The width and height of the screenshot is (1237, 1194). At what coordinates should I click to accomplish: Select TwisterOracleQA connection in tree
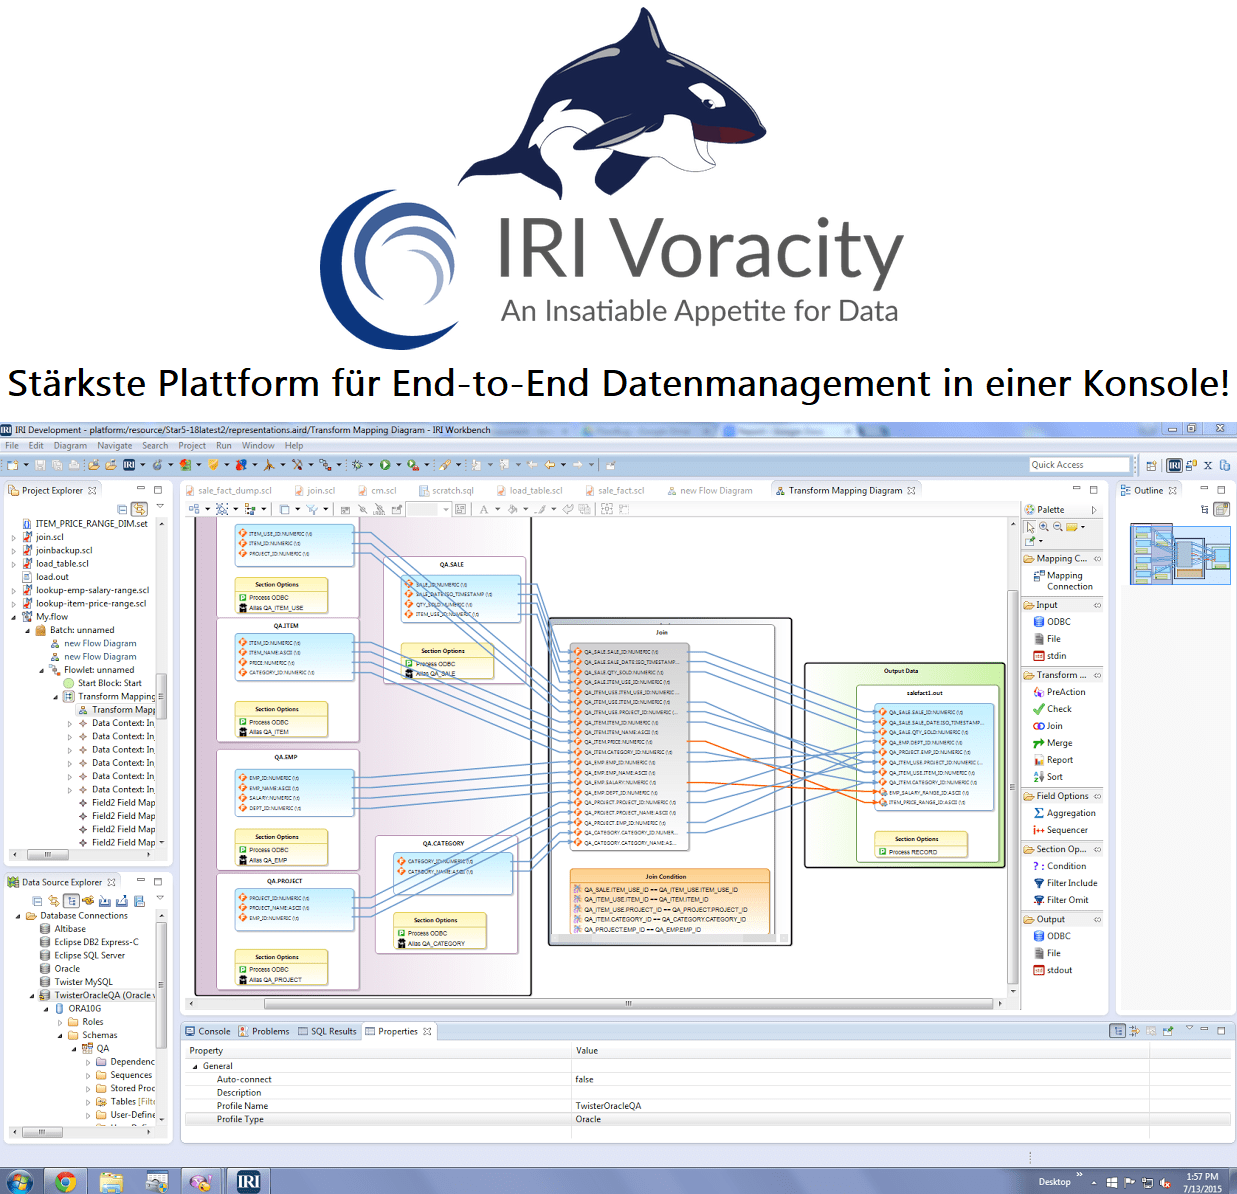tap(98, 995)
